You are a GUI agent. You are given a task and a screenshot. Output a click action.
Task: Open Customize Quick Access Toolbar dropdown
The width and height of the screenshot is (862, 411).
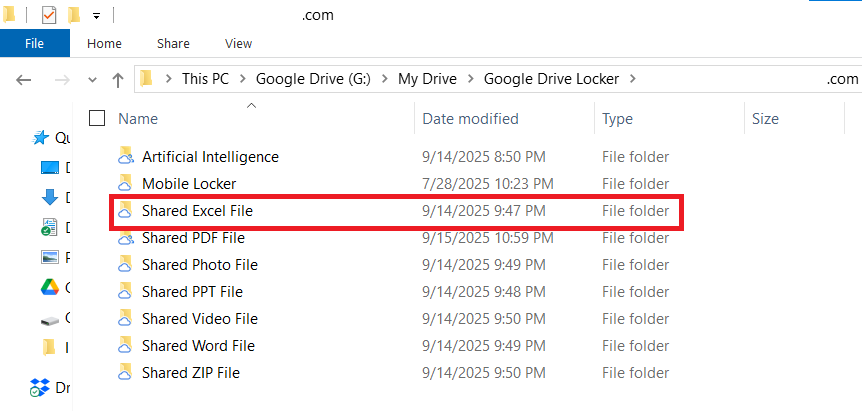pyautogui.click(x=96, y=16)
